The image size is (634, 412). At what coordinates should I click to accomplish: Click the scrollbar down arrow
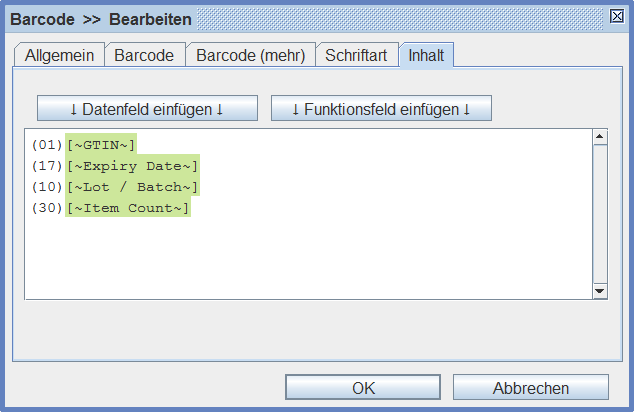click(600, 291)
